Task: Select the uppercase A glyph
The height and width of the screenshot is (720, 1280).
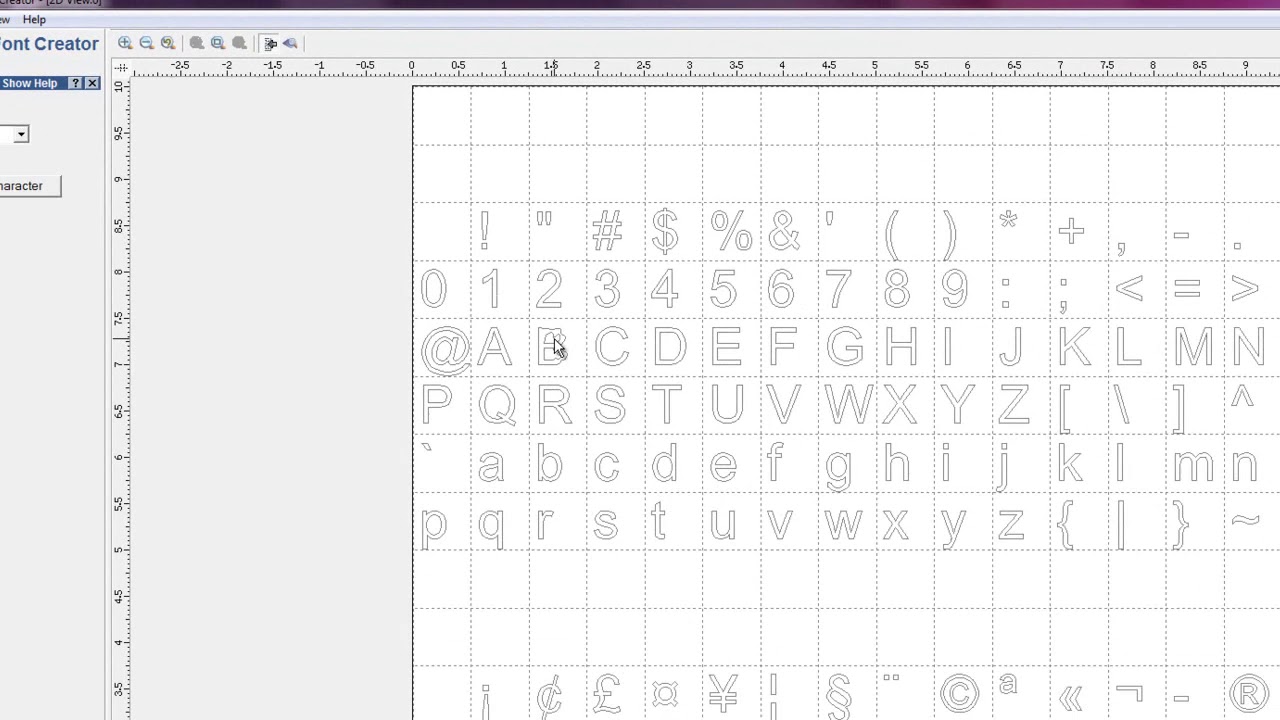Action: (493, 346)
